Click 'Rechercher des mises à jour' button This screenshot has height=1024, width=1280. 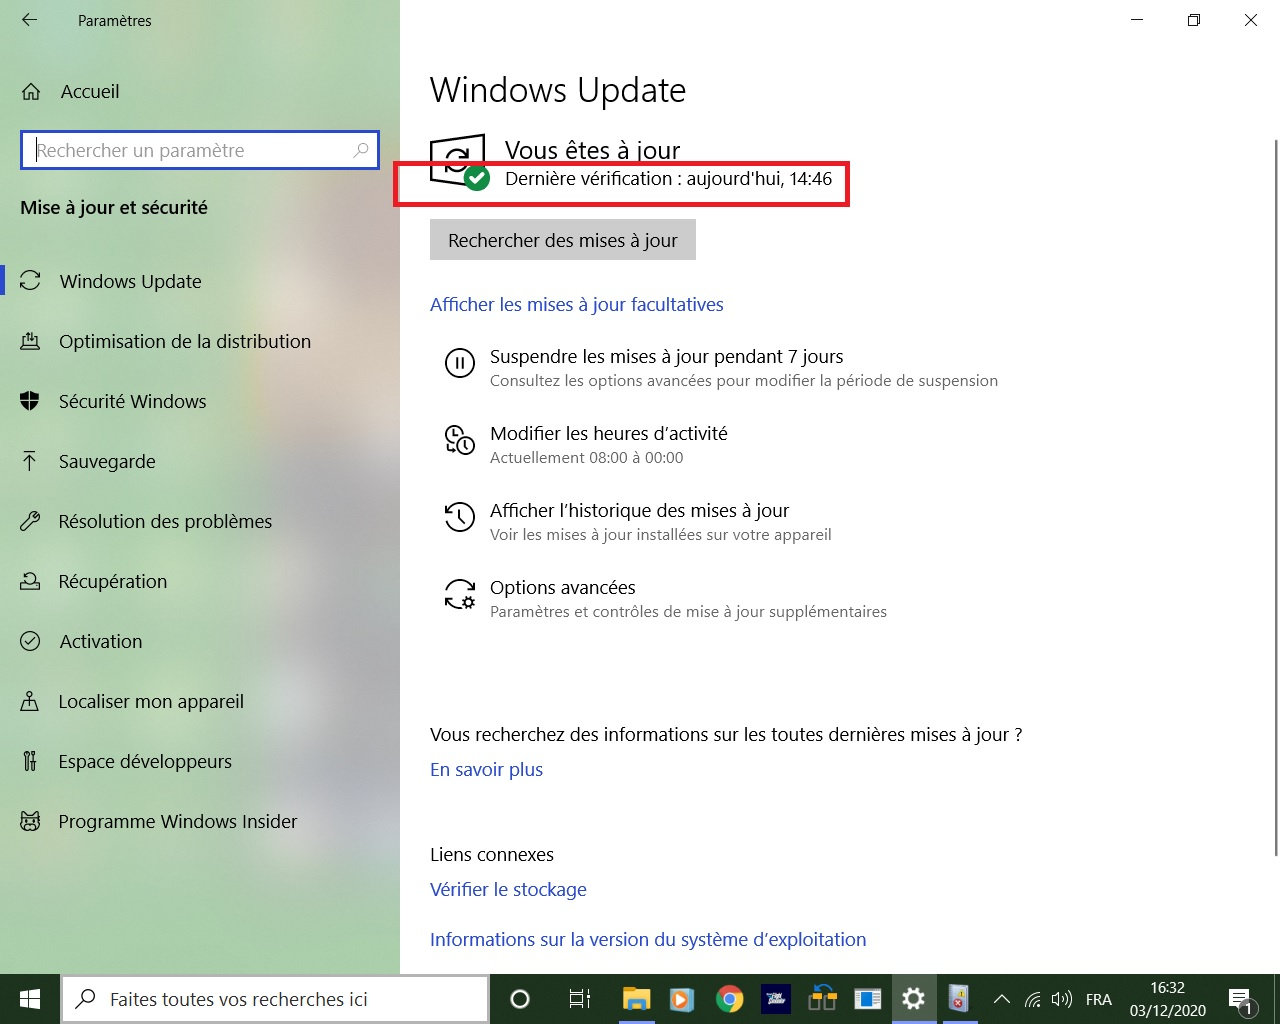563,240
